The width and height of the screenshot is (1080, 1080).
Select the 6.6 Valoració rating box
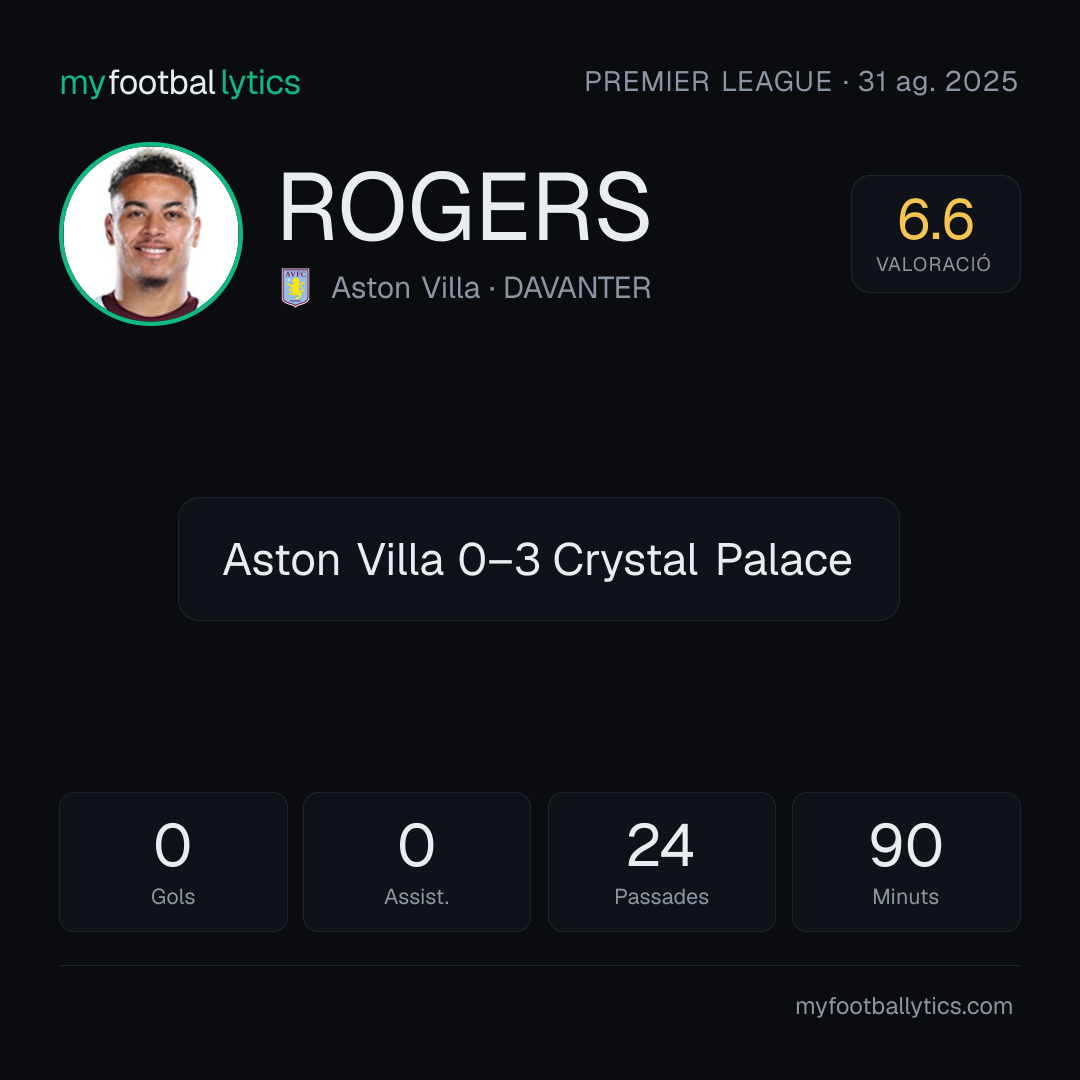[x=935, y=233]
